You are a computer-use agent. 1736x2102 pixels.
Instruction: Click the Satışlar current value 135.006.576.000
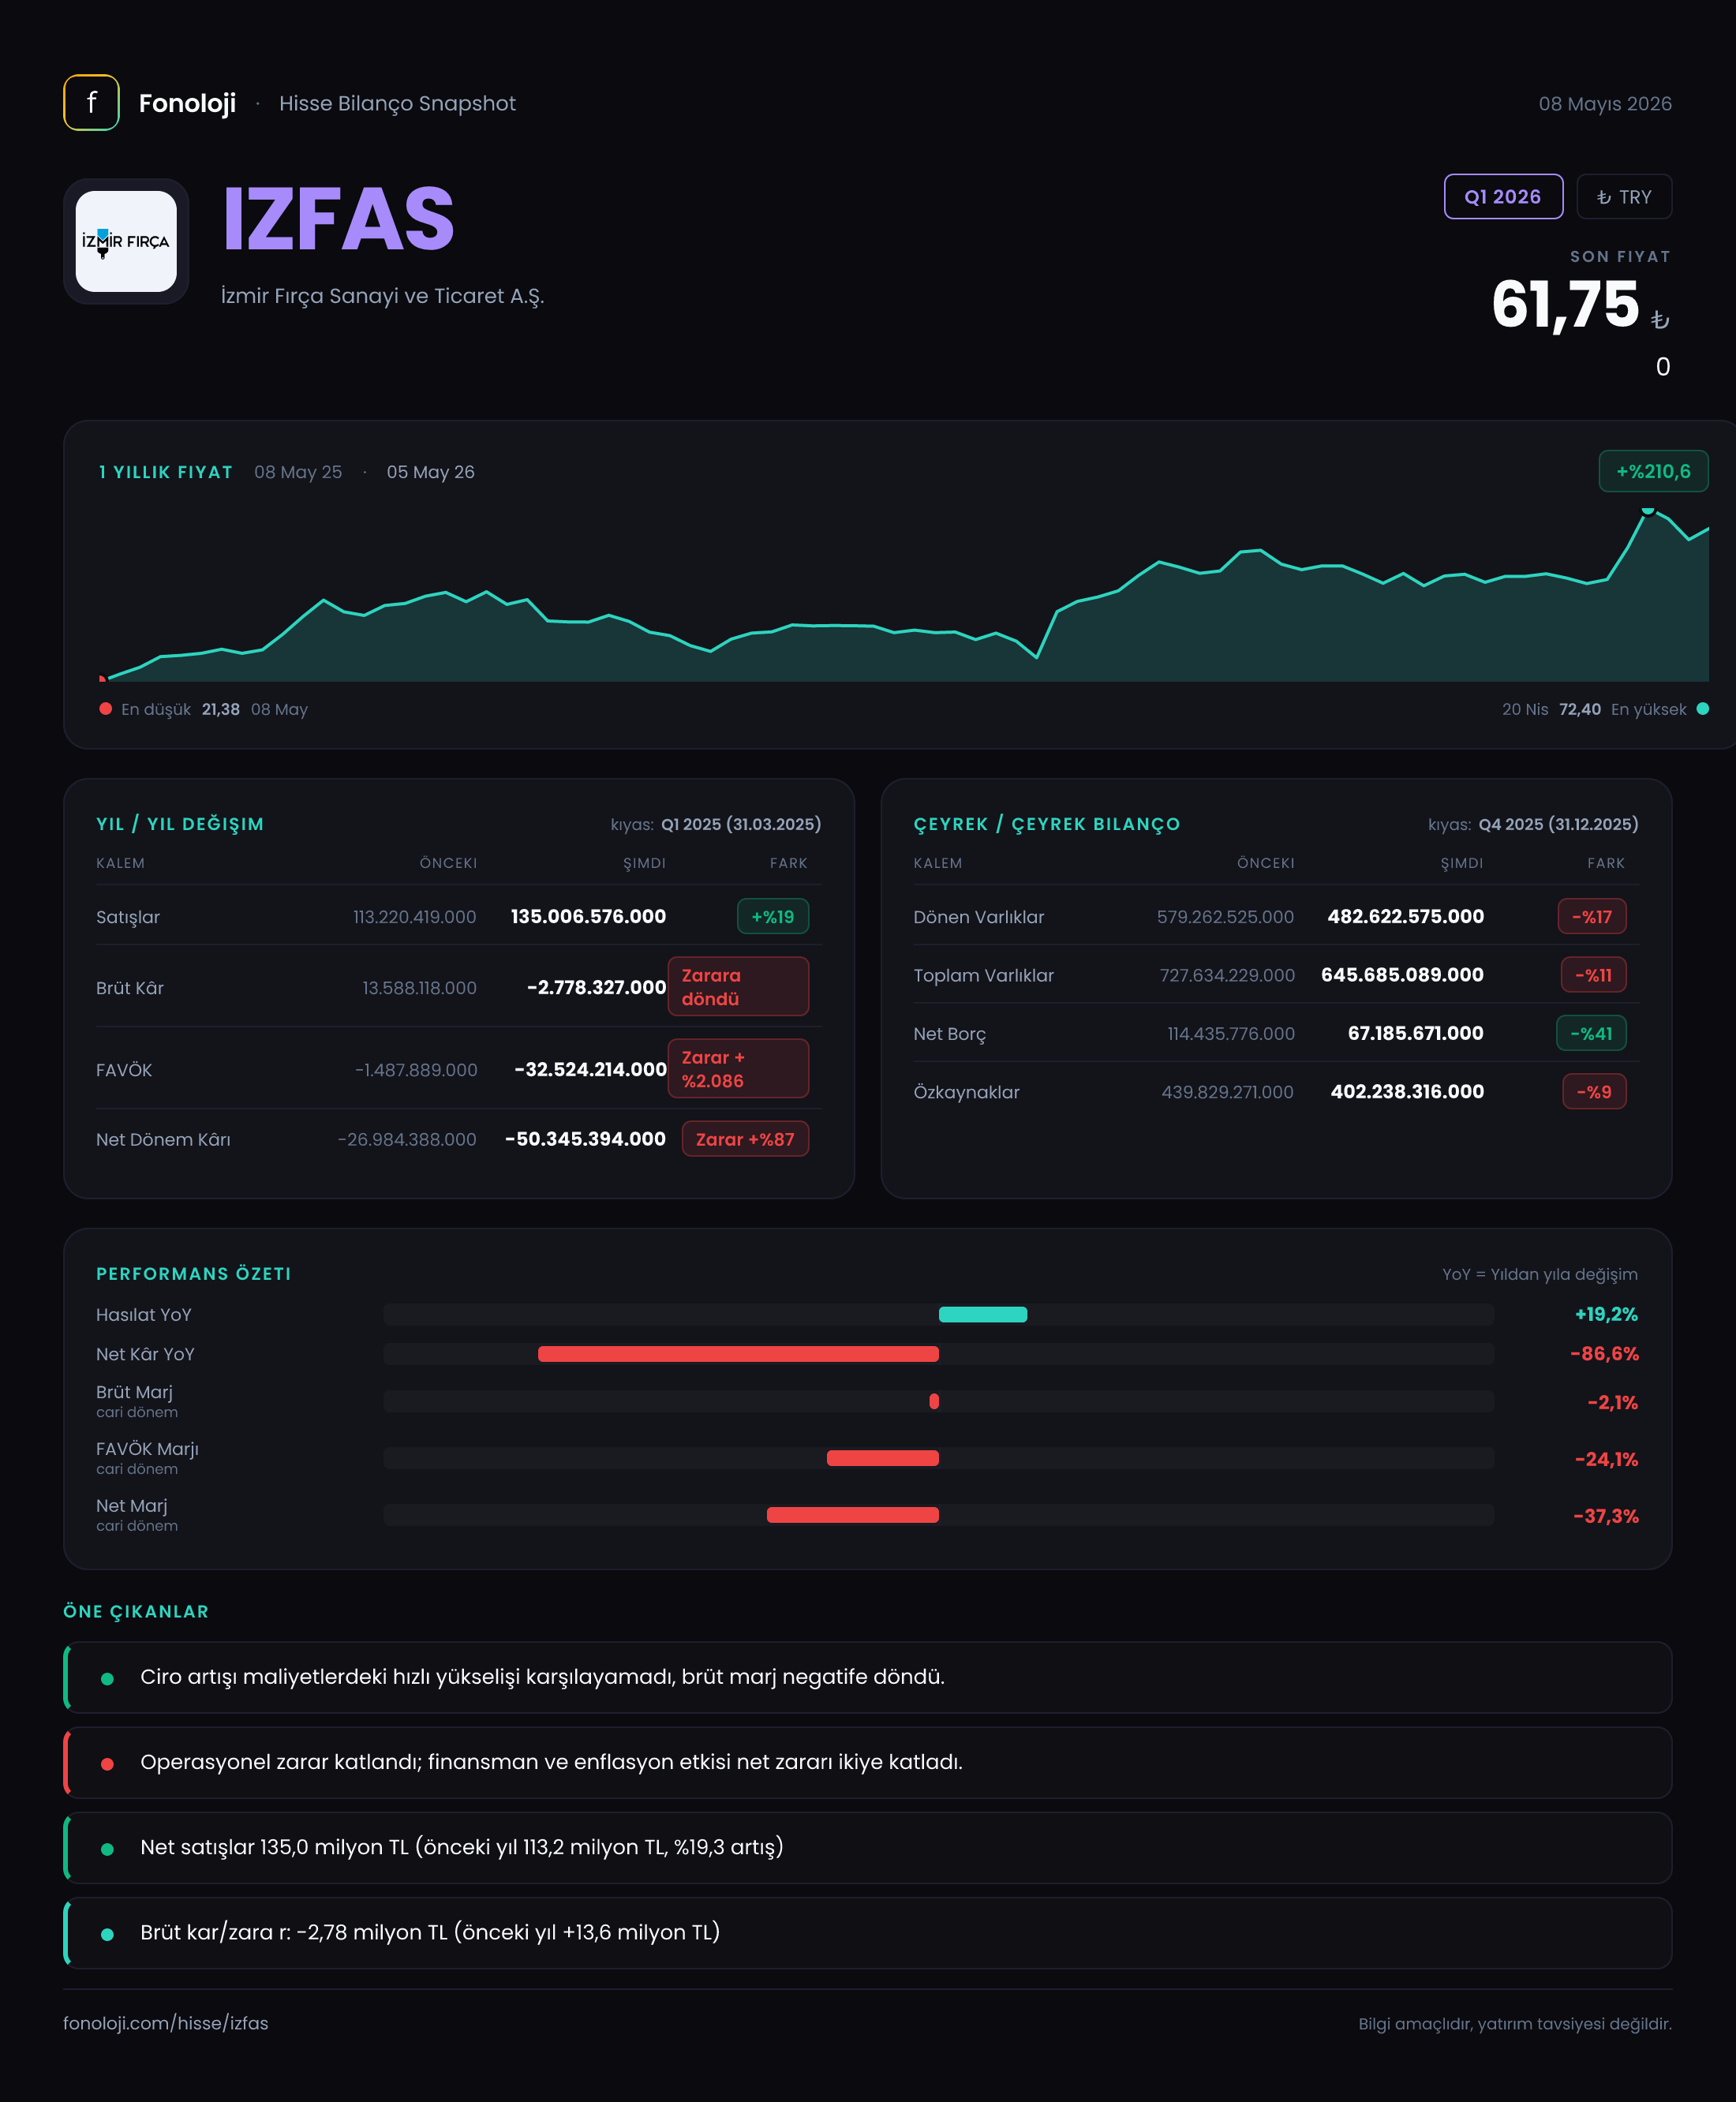point(588,916)
